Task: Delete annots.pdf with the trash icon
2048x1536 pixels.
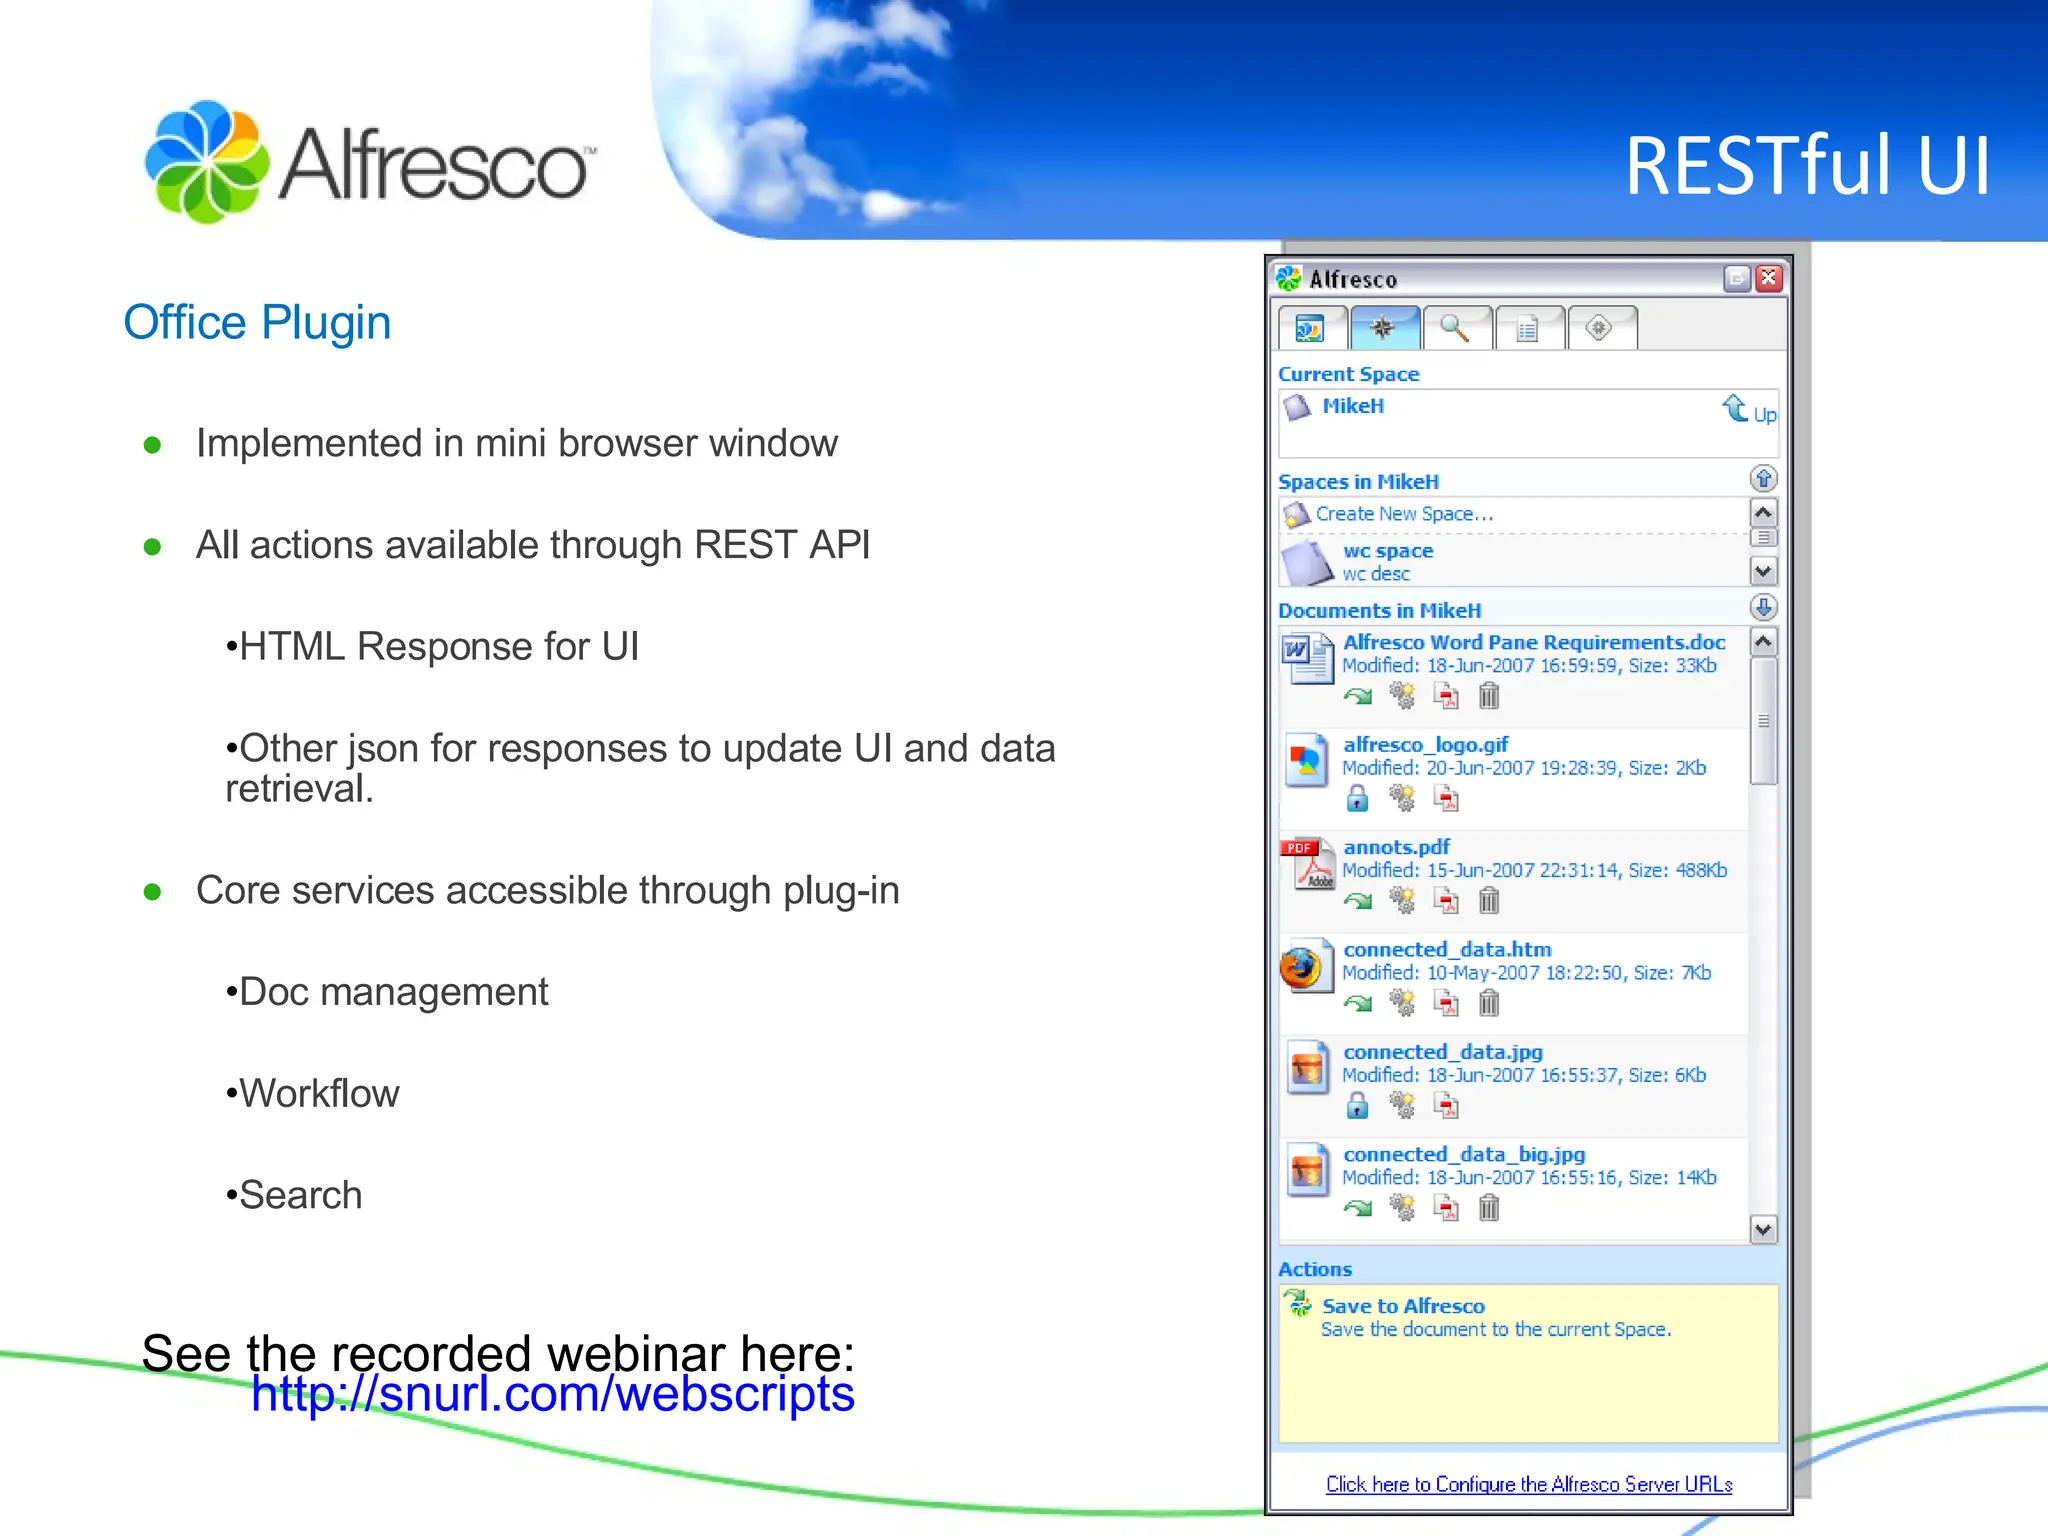Action: (x=1489, y=901)
